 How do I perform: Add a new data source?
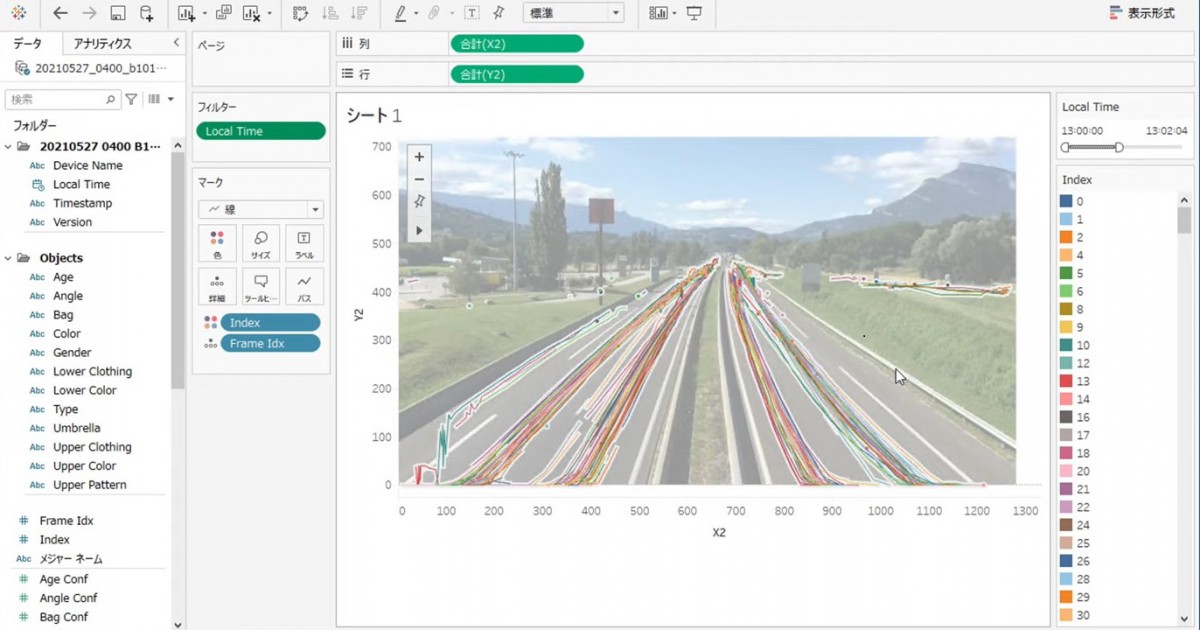(x=147, y=13)
